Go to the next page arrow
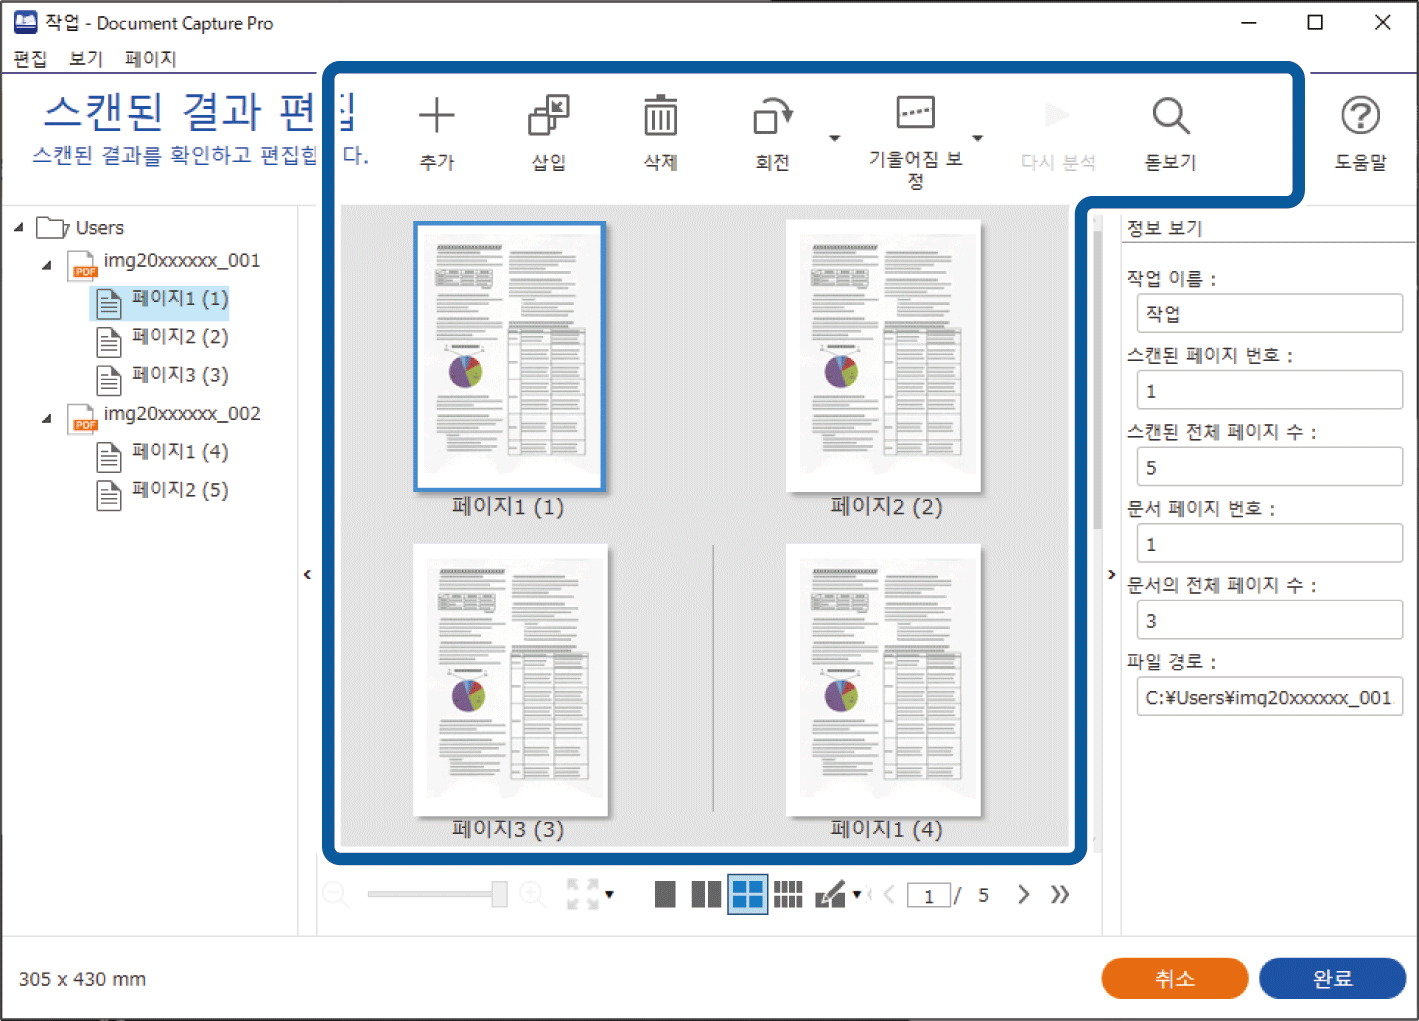Image resolution: width=1419 pixels, height=1021 pixels. coord(1023,894)
